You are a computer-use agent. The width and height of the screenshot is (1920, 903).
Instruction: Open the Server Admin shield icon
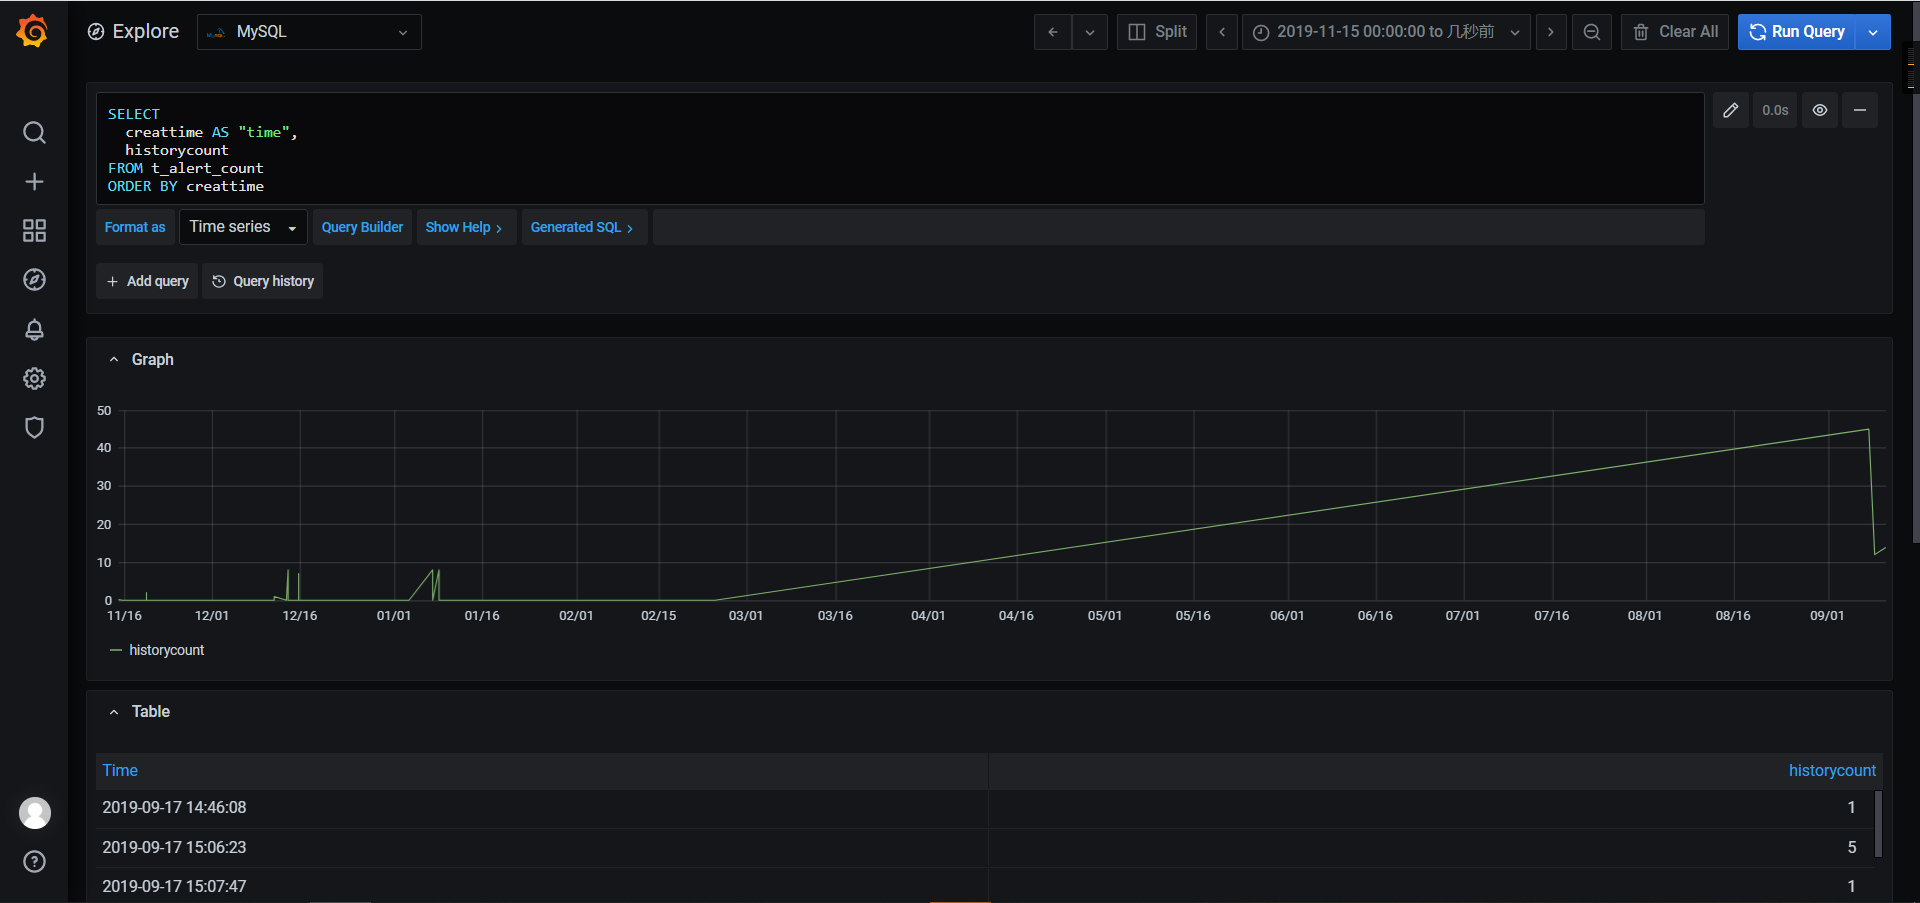point(34,427)
